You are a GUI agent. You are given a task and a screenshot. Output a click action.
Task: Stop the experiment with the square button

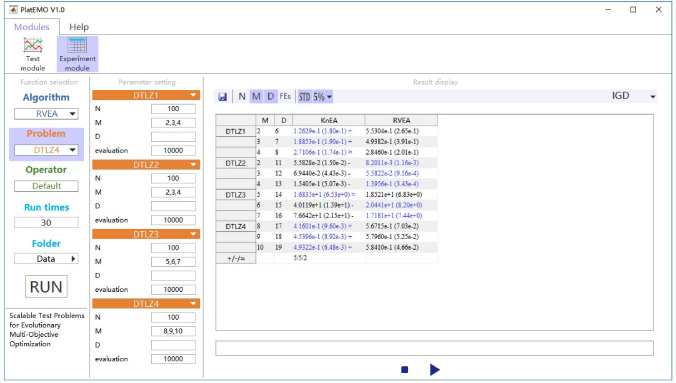(404, 370)
